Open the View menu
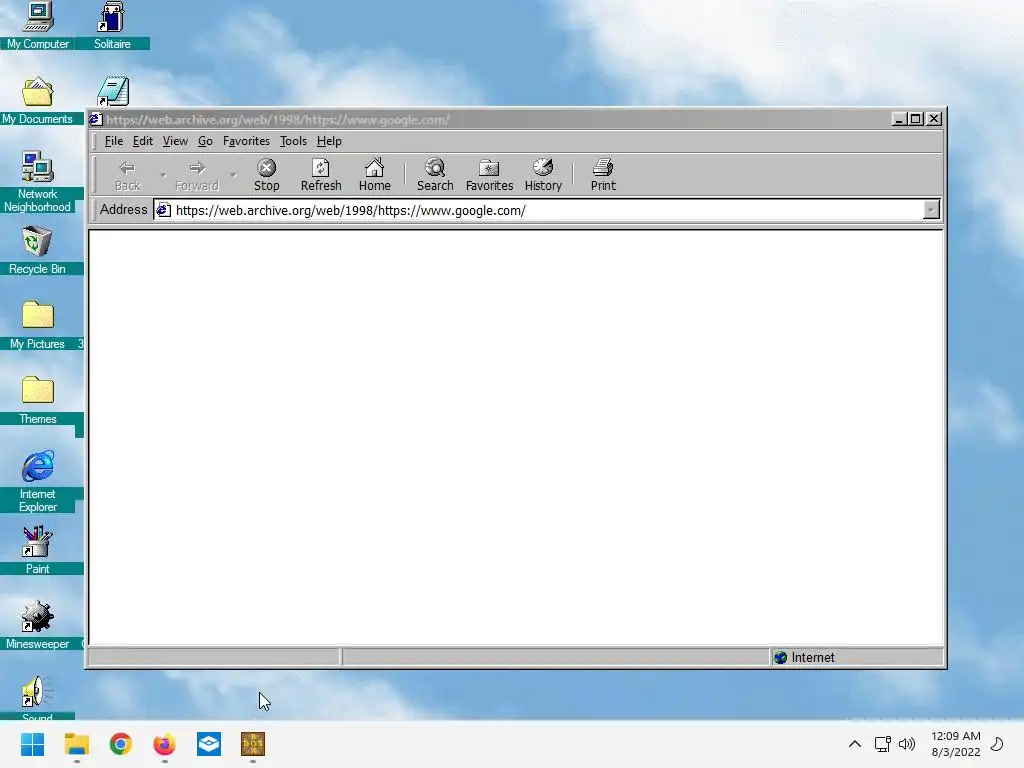This screenshot has height=768, width=1024. pyautogui.click(x=175, y=141)
